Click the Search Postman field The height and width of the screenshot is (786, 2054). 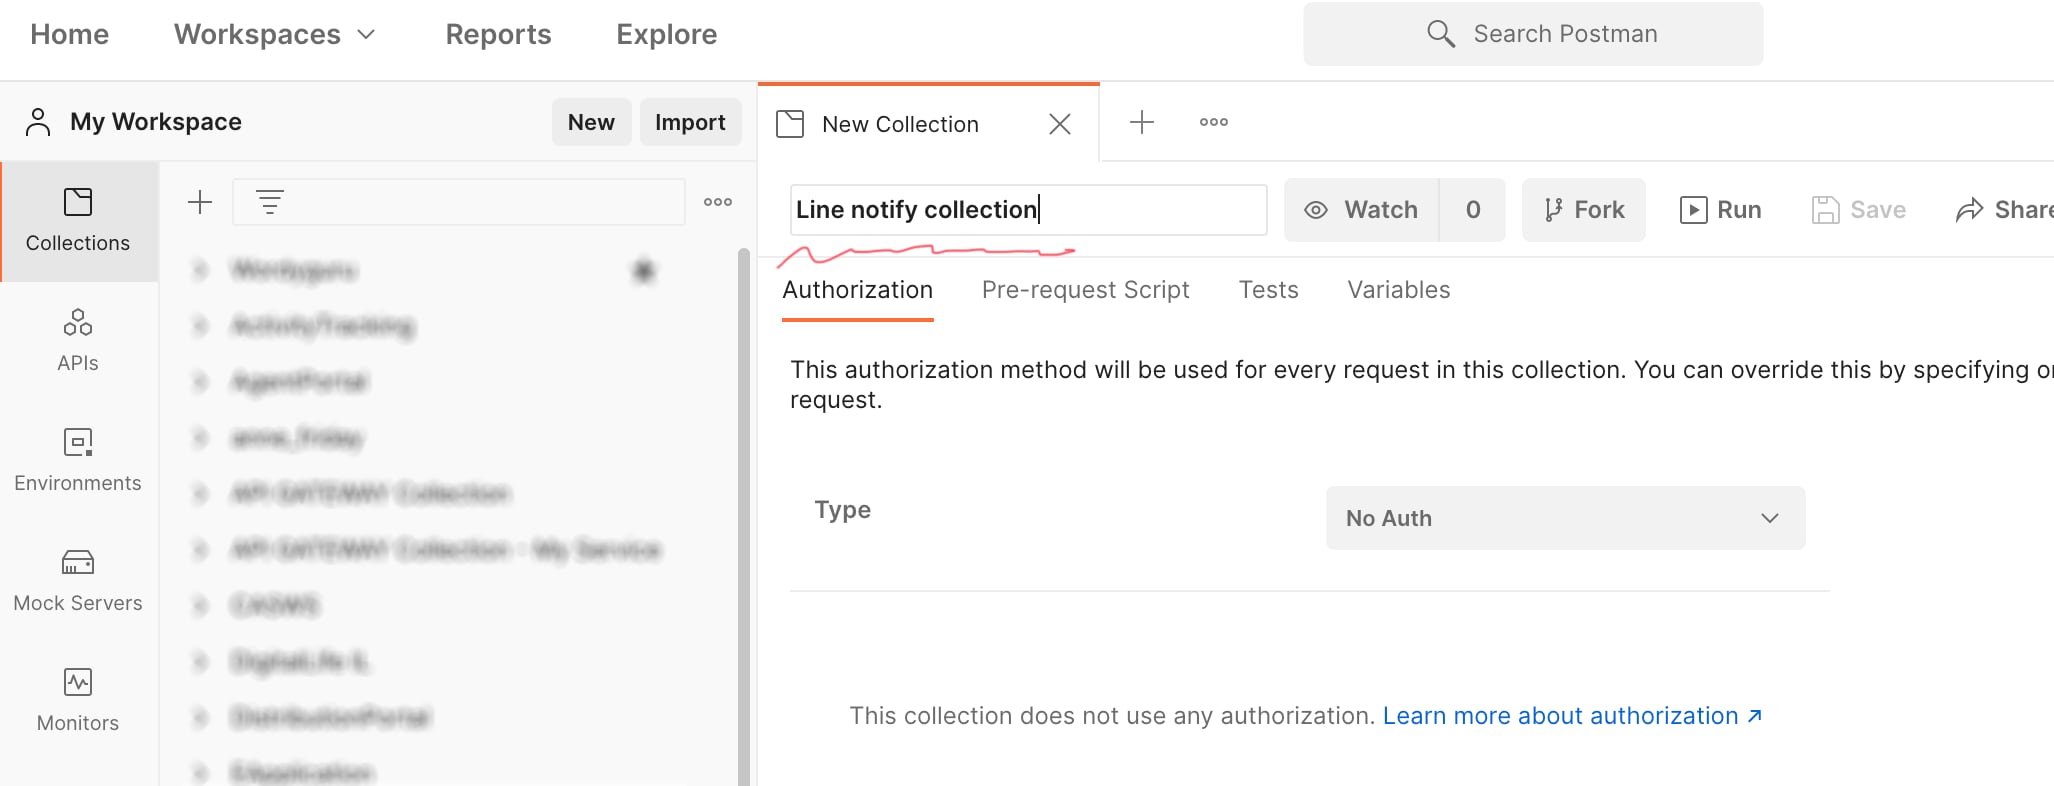coord(1533,34)
